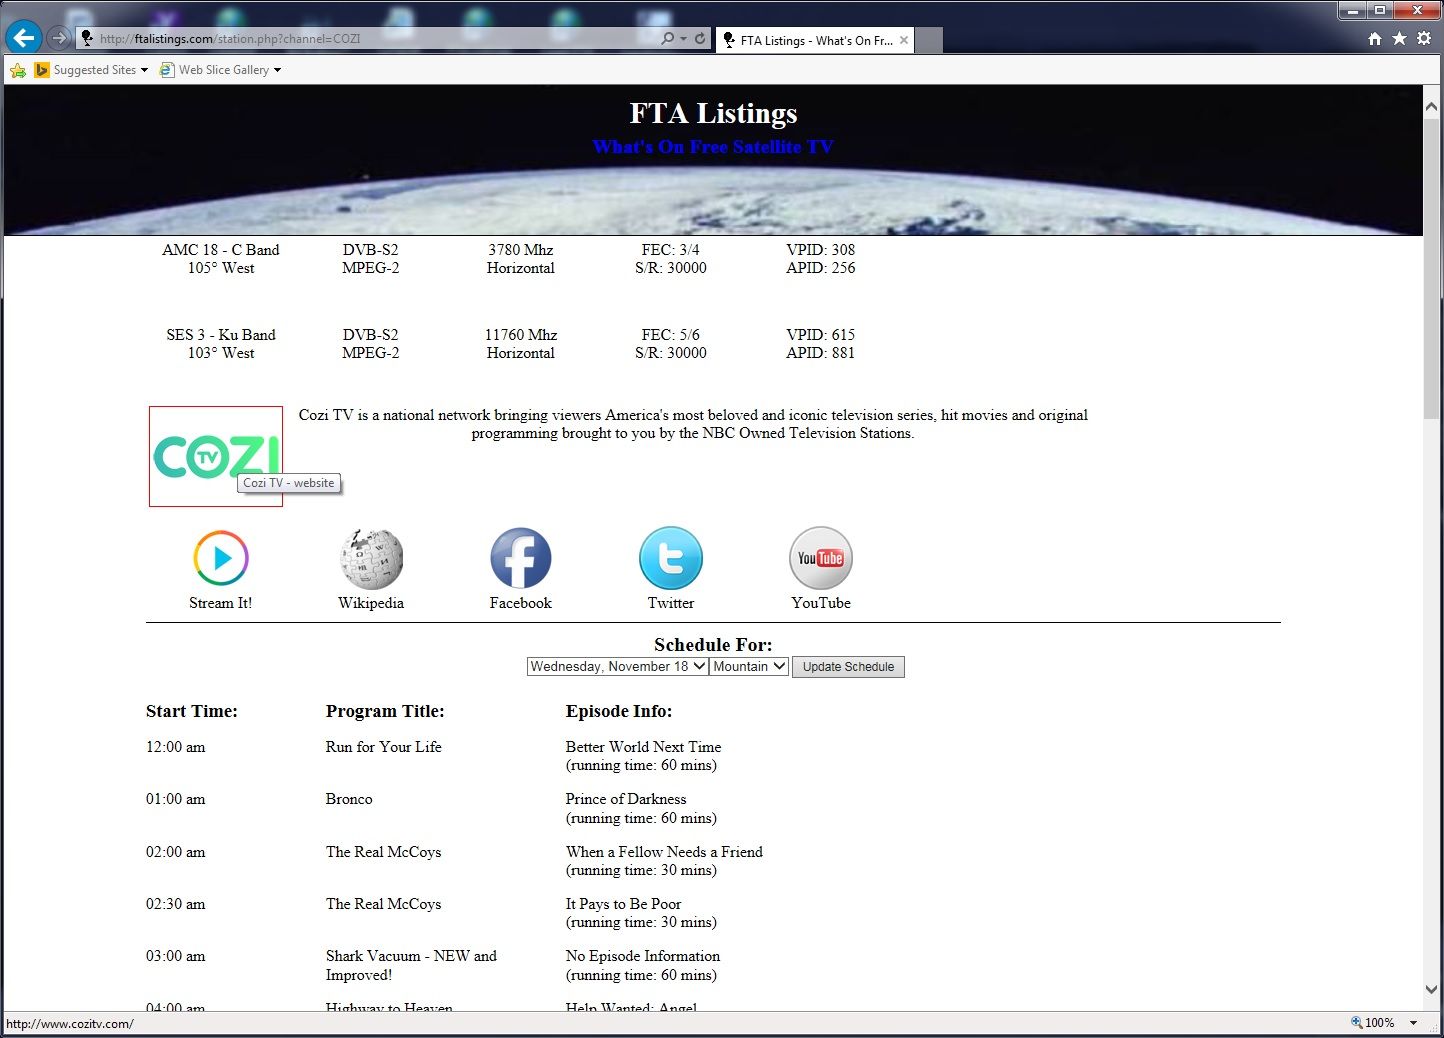The image size is (1444, 1038).
Task: Click the Twitter text label
Action: coord(671,603)
